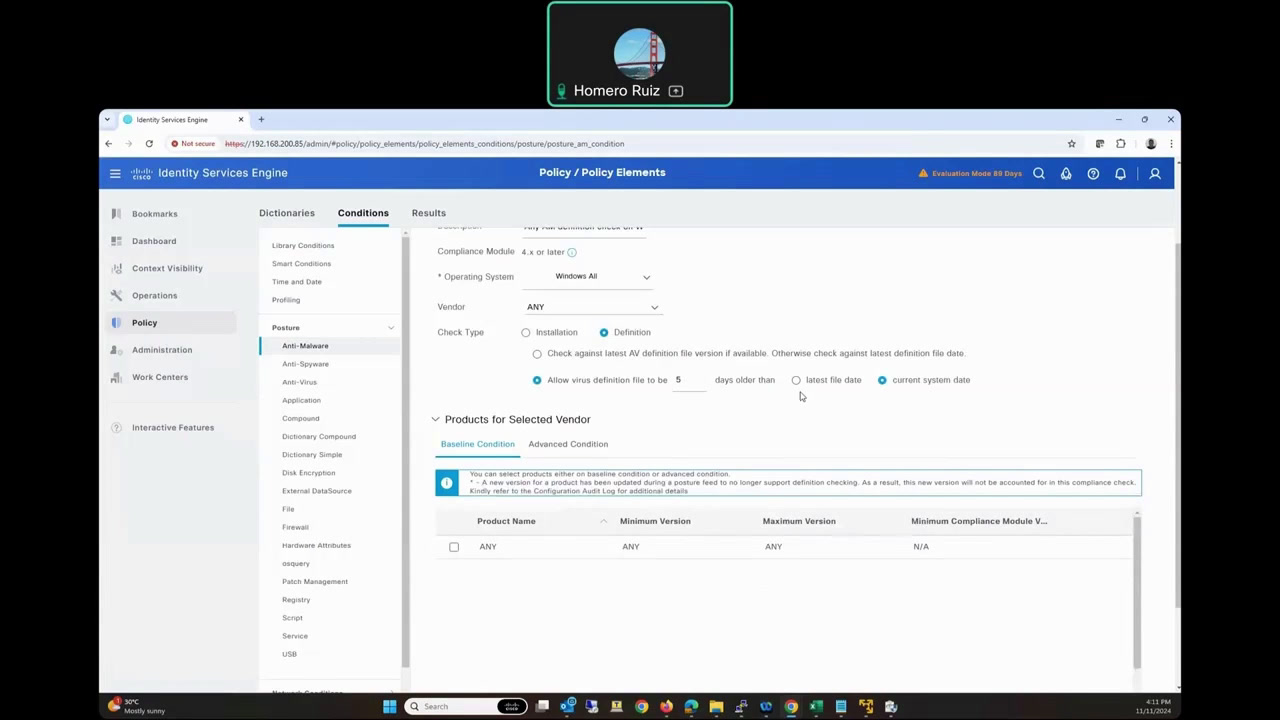This screenshot has width=1280, height=720.
Task: Open the browser extensions puzzle icon
Action: click(1121, 144)
